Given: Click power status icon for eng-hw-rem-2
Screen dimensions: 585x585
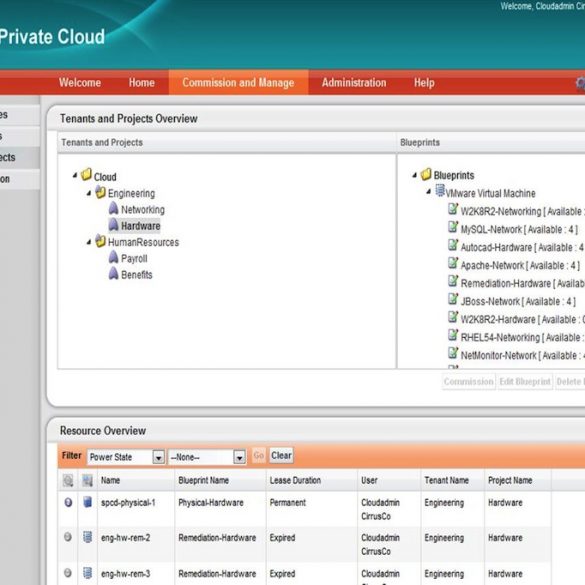Looking at the screenshot, I should tap(68, 537).
